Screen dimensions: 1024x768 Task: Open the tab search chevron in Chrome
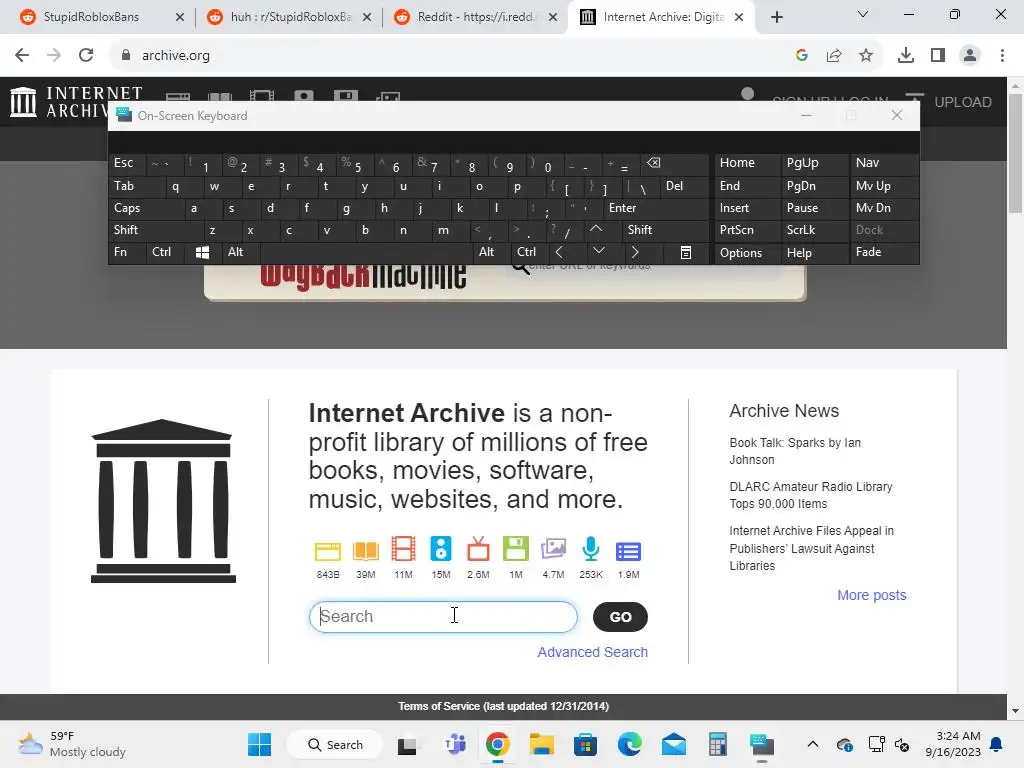(x=863, y=14)
